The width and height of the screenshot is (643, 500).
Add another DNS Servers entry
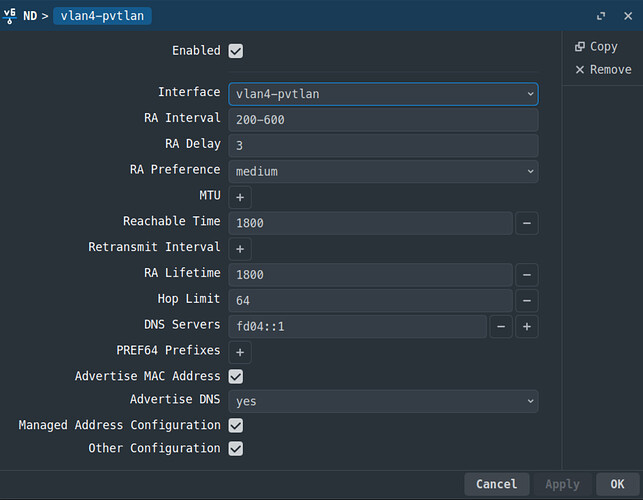click(x=527, y=326)
